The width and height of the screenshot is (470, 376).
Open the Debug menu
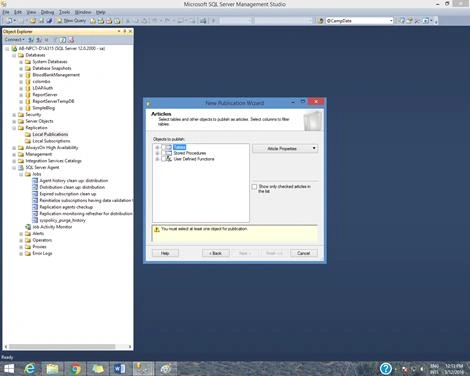[x=47, y=12]
